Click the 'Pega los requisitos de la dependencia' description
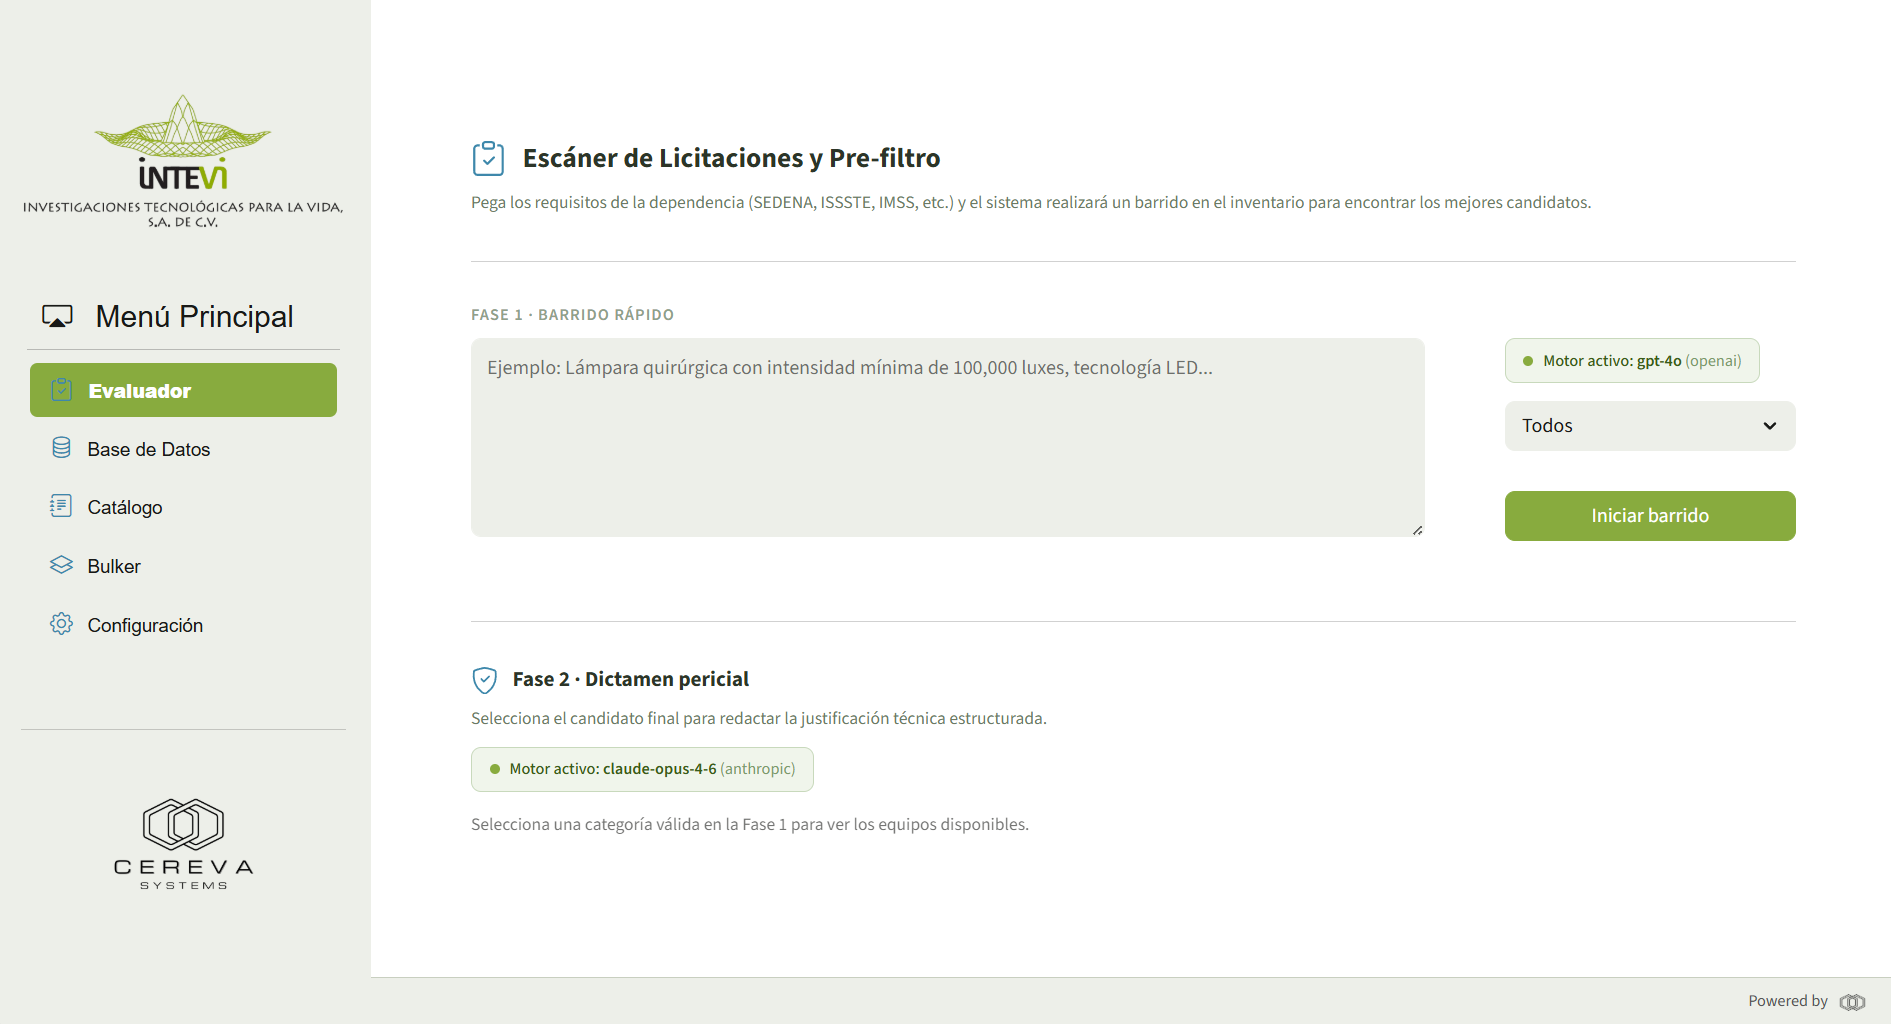 [x=1031, y=202]
